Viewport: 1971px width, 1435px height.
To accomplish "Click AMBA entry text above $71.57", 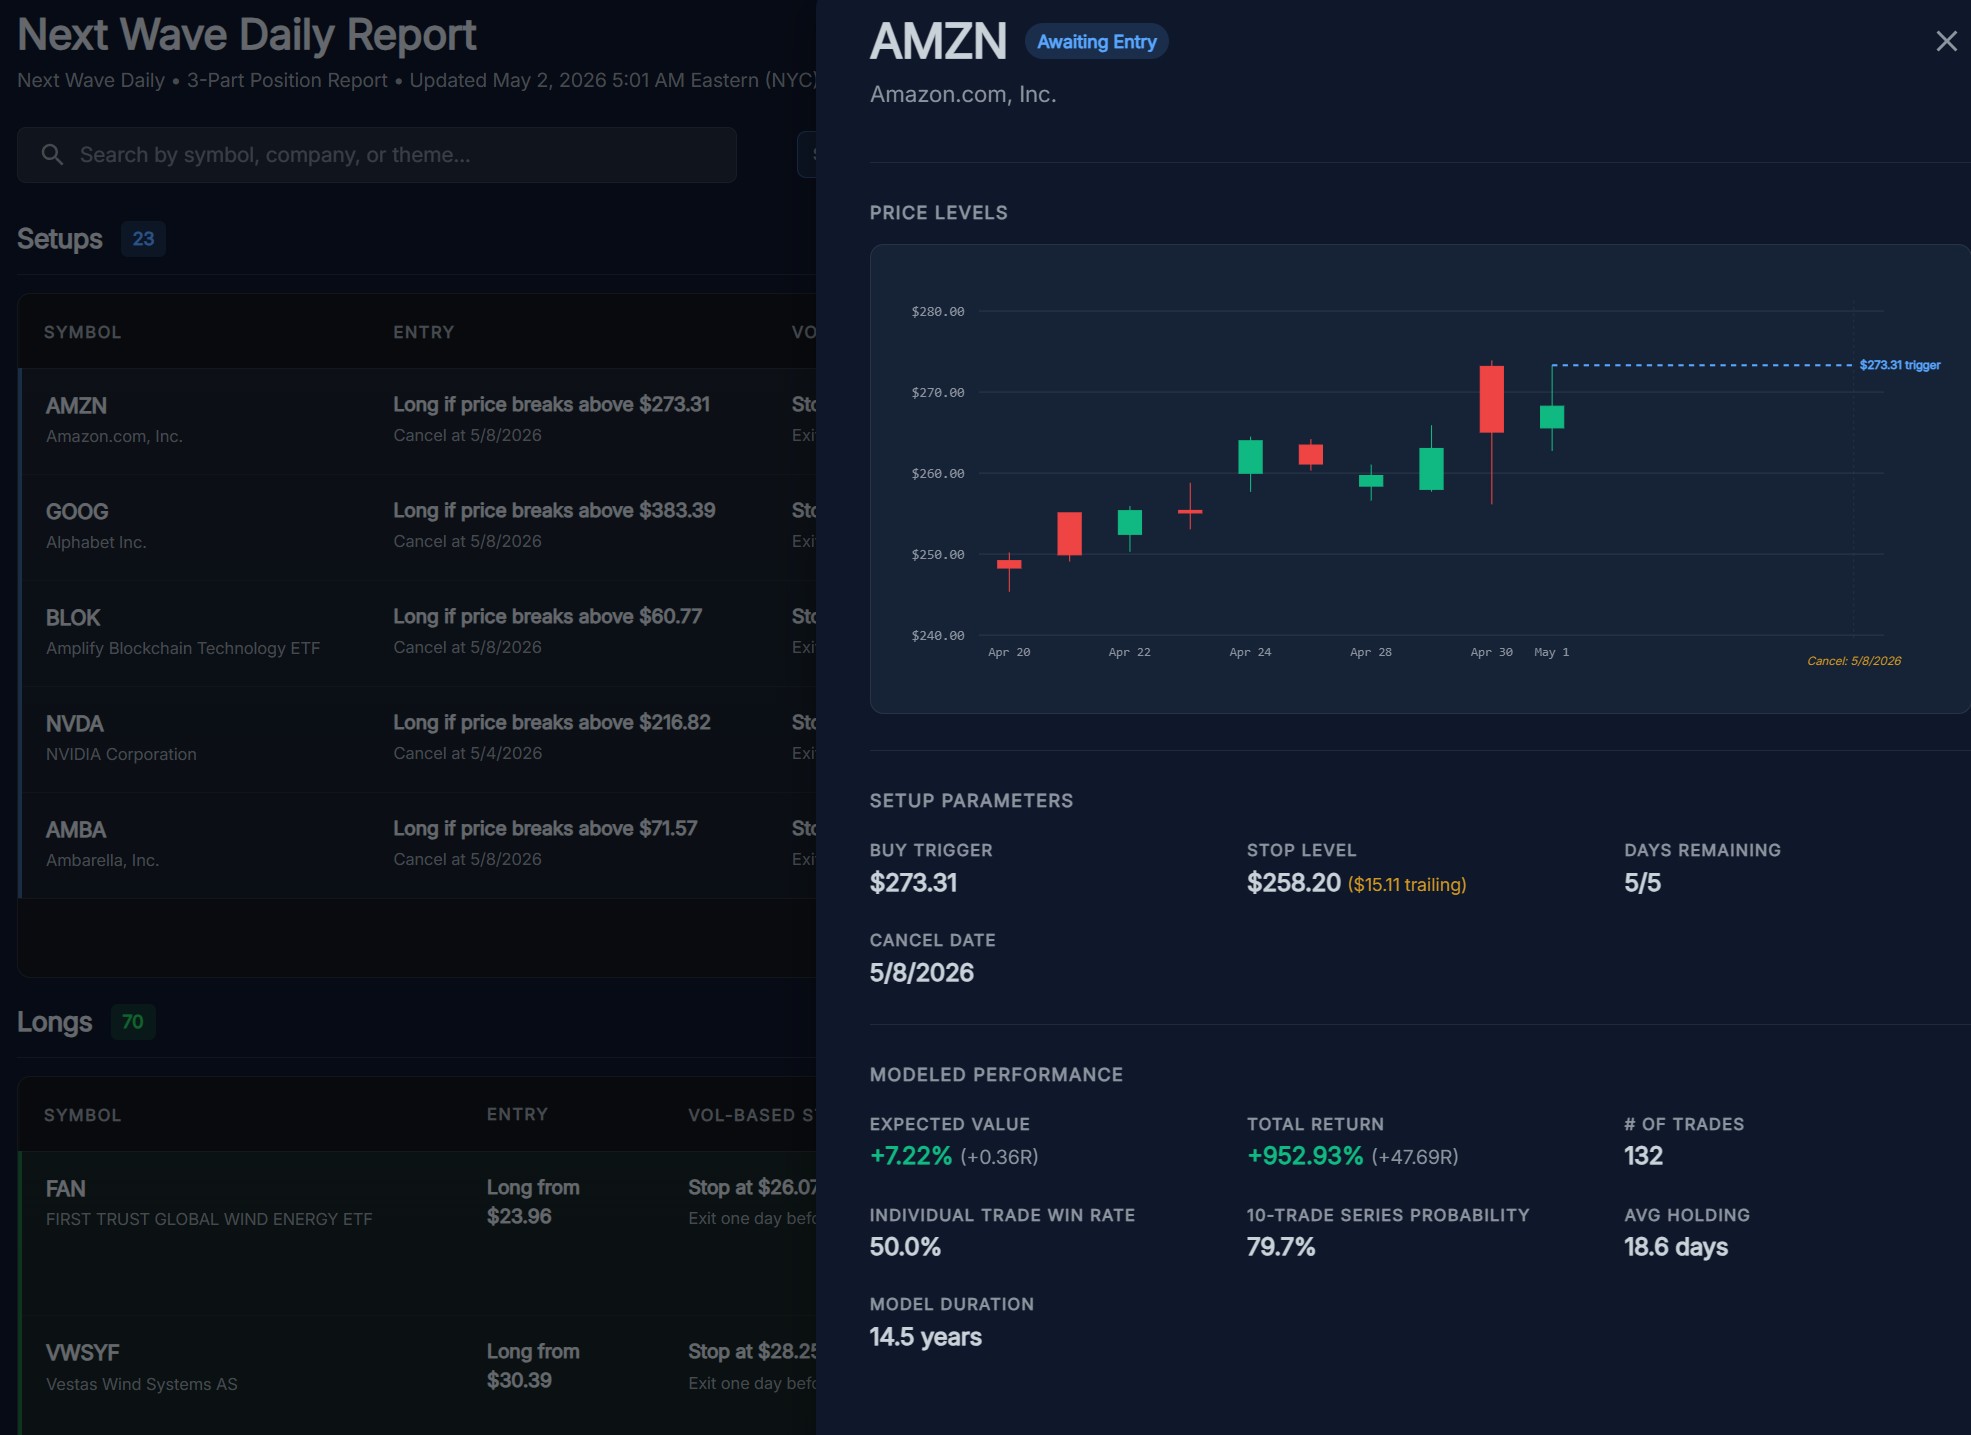I will pos(545,829).
